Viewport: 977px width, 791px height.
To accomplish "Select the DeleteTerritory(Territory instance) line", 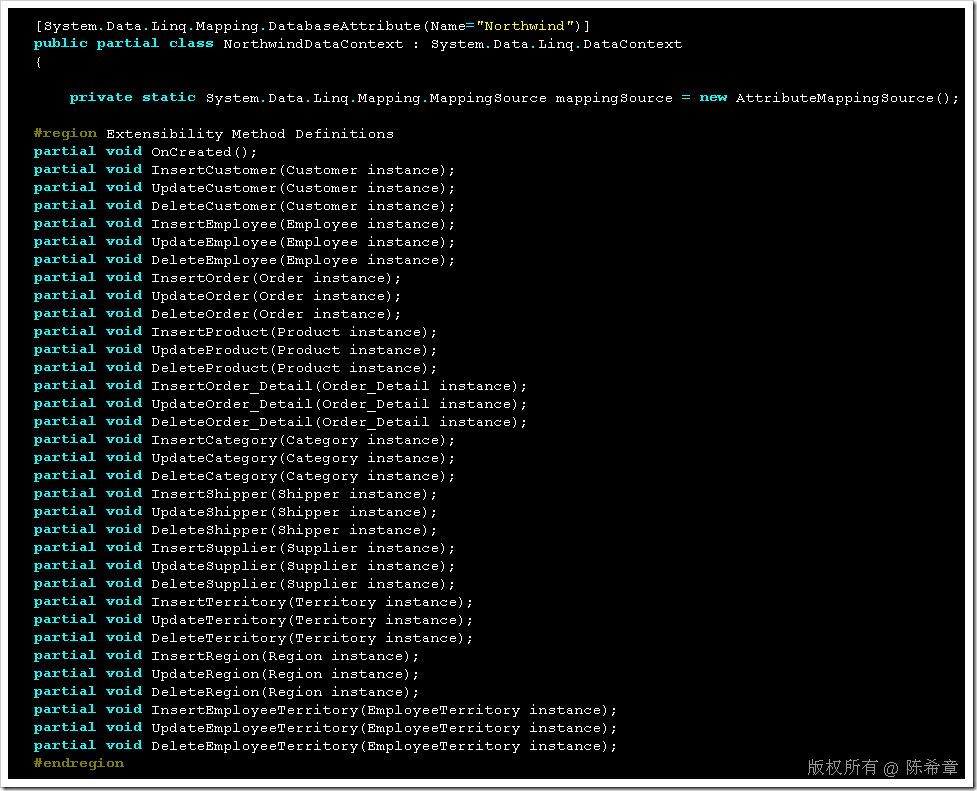I will pyautogui.click(x=254, y=638).
